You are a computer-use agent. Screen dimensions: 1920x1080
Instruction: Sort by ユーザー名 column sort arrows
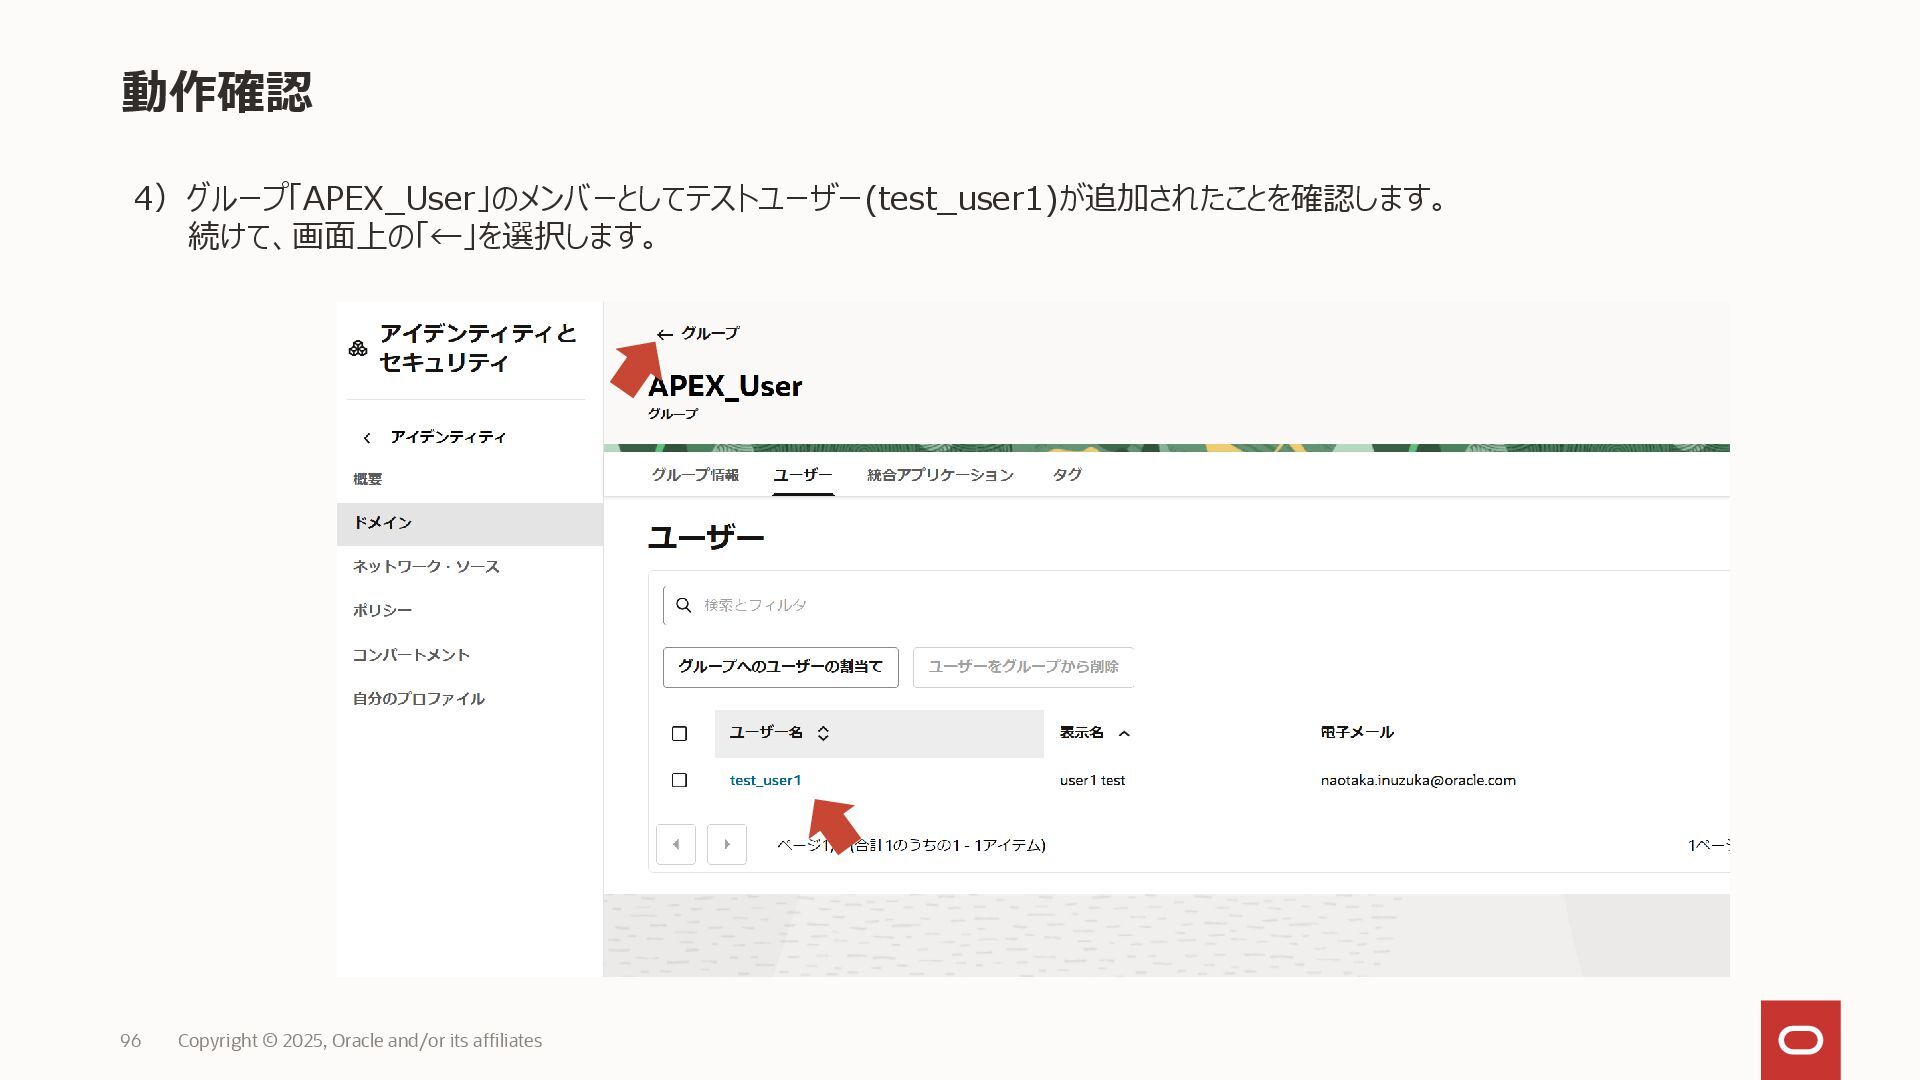pyautogui.click(x=823, y=733)
